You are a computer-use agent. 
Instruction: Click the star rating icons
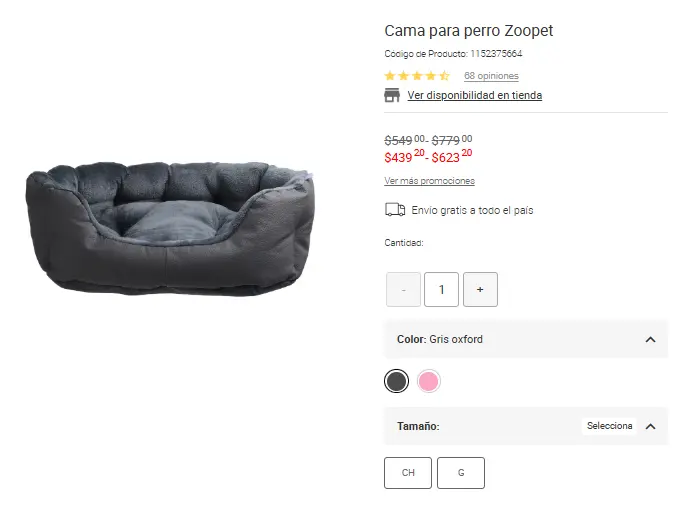pyautogui.click(x=417, y=76)
